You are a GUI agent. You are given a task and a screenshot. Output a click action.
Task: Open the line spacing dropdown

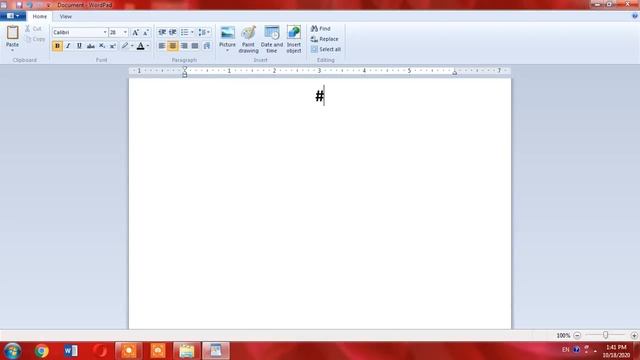(204, 32)
